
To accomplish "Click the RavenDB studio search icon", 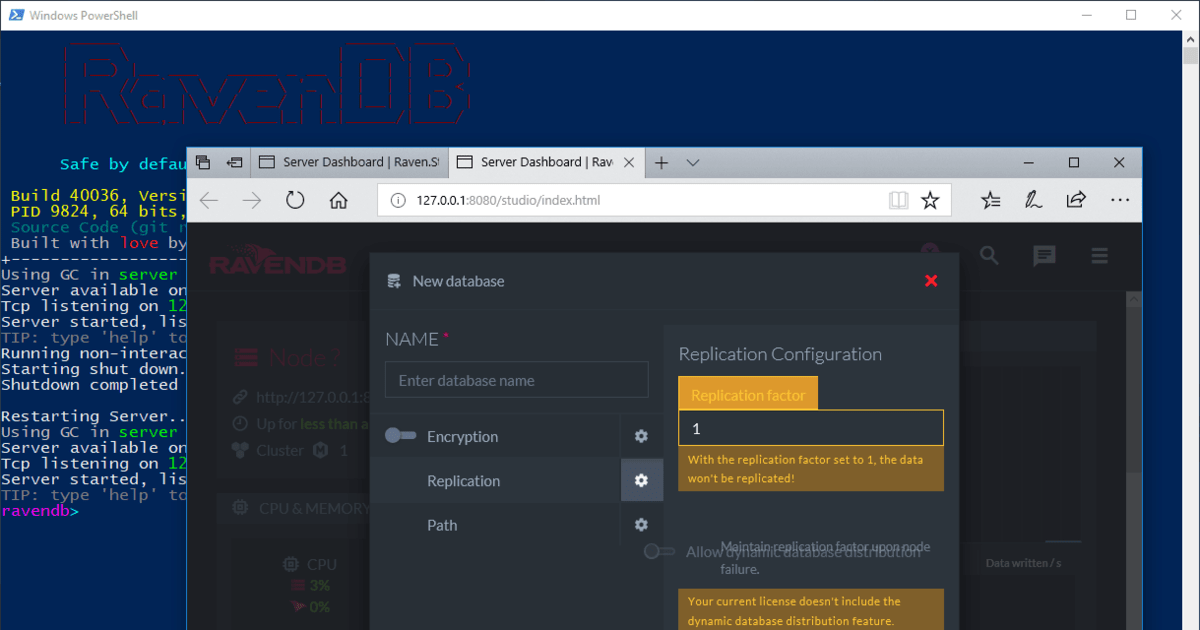I will click(x=989, y=256).
